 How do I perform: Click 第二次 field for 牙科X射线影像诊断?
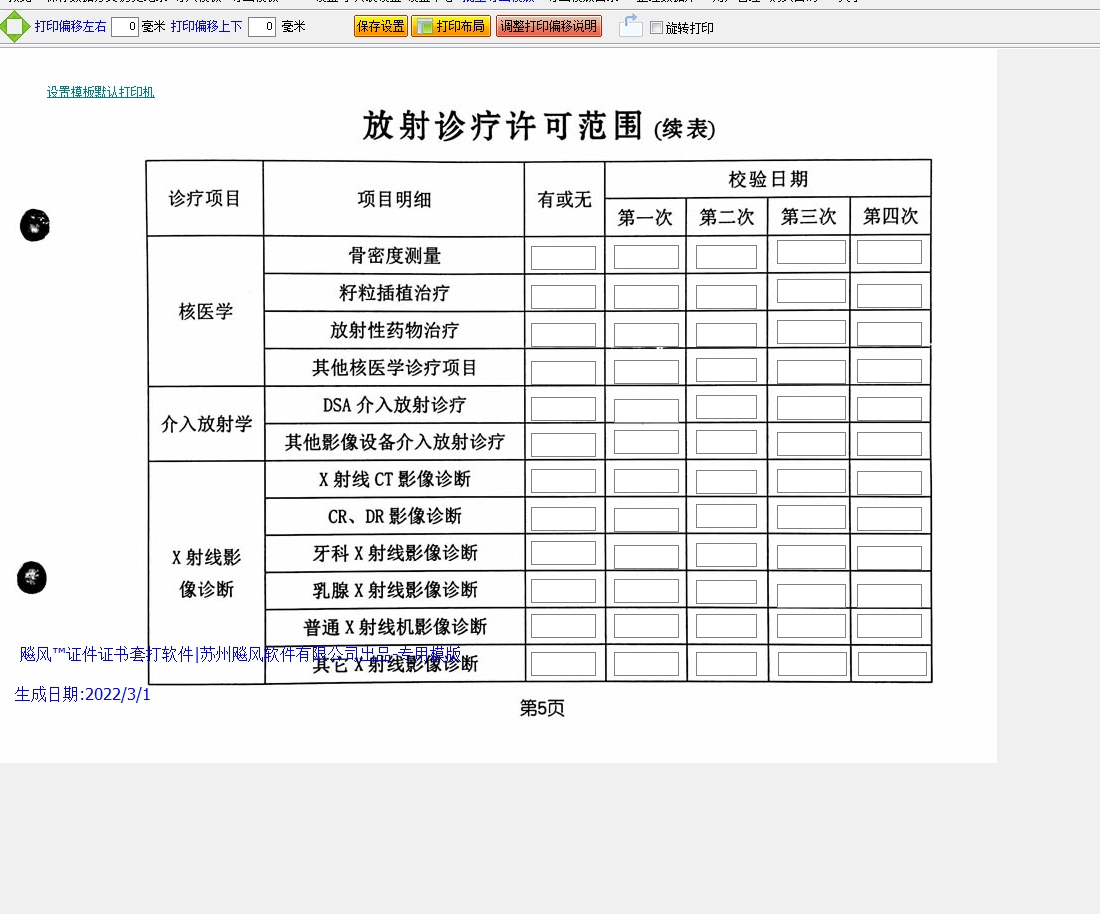click(726, 555)
